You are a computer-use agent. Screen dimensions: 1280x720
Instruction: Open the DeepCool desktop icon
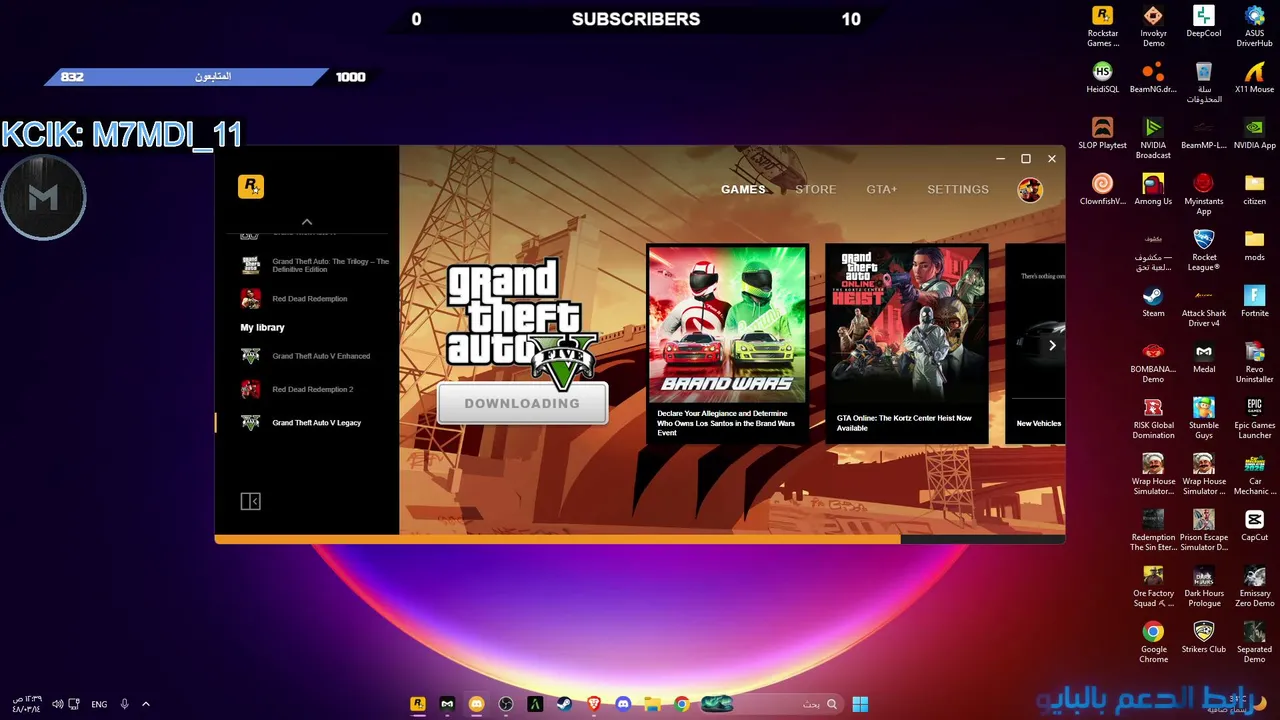point(1204,21)
